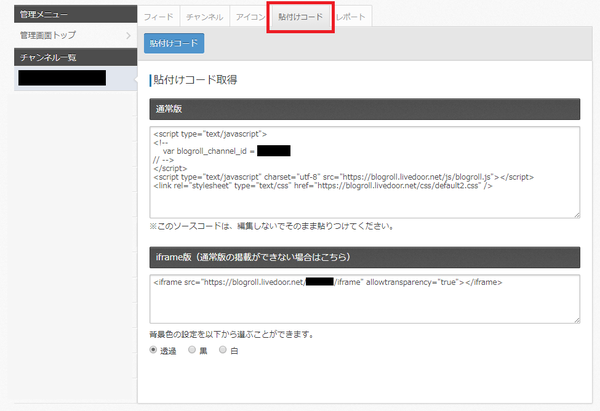The image size is (600, 411).
Task: Click the 貼付けコード取得 heading
Action: pos(195,80)
